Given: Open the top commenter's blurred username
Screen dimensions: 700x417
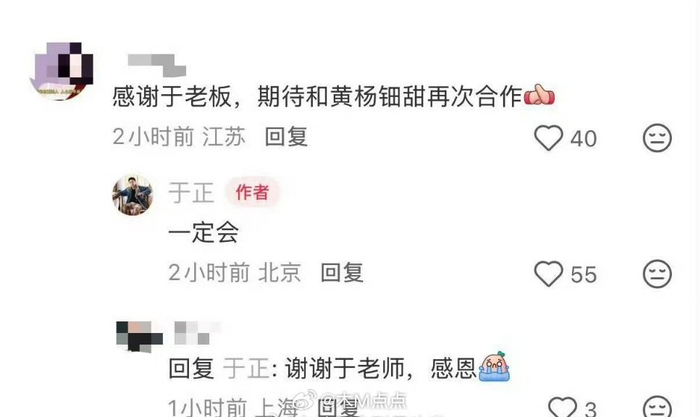Looking at the screenshot, I should point(157,65).
